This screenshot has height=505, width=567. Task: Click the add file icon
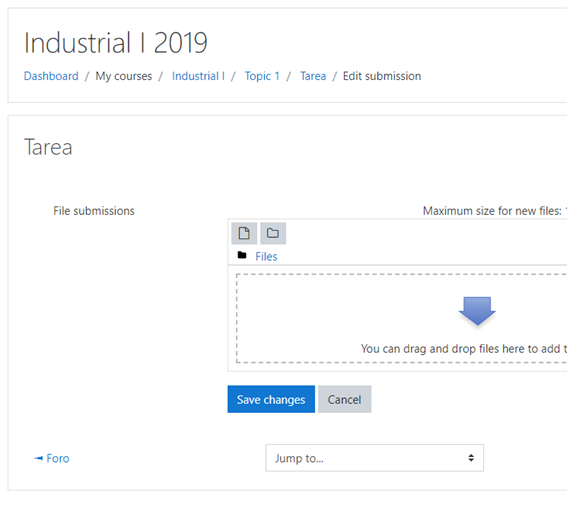(x=244, y=233)
